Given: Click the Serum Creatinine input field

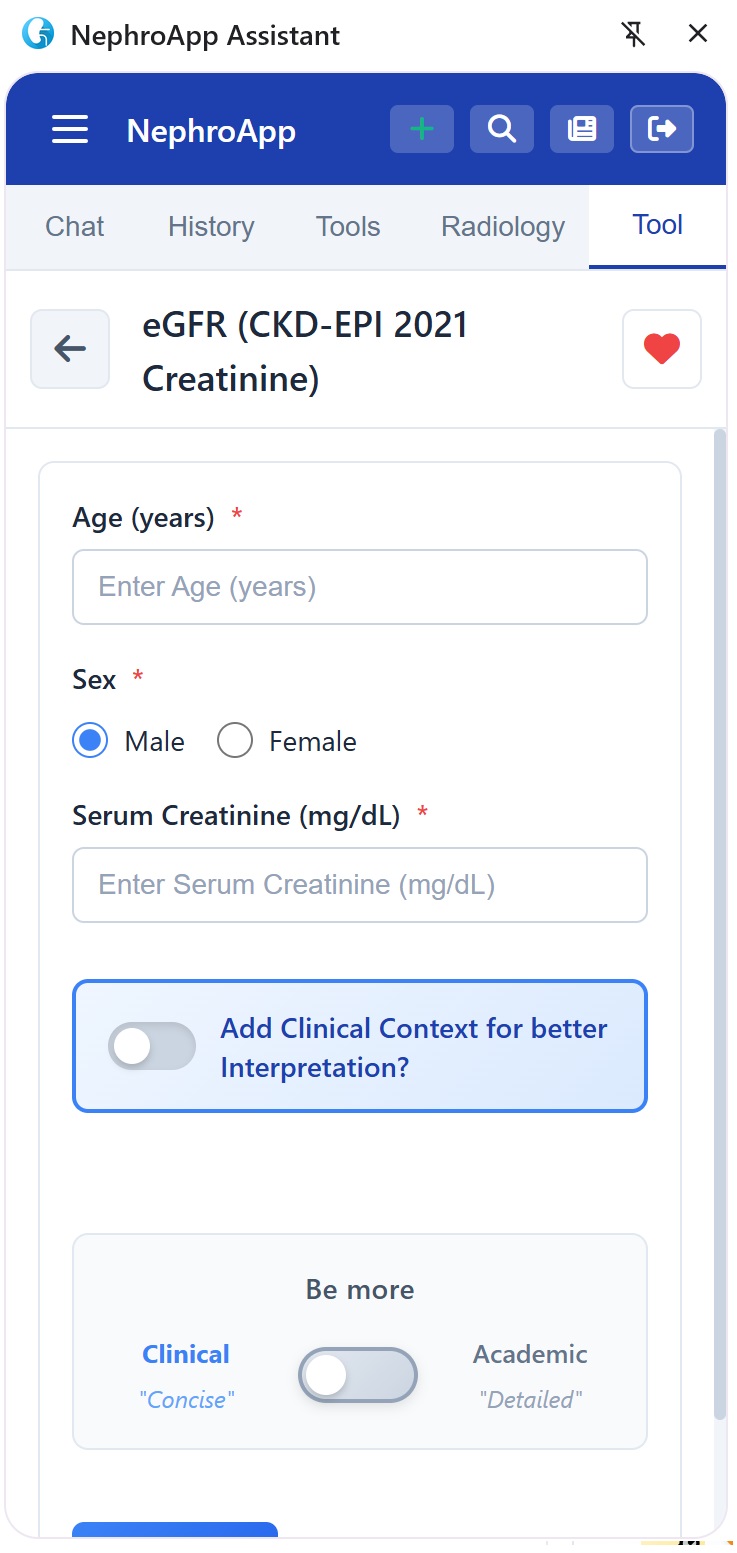Looking at the screenshot, I should [360, 885].
